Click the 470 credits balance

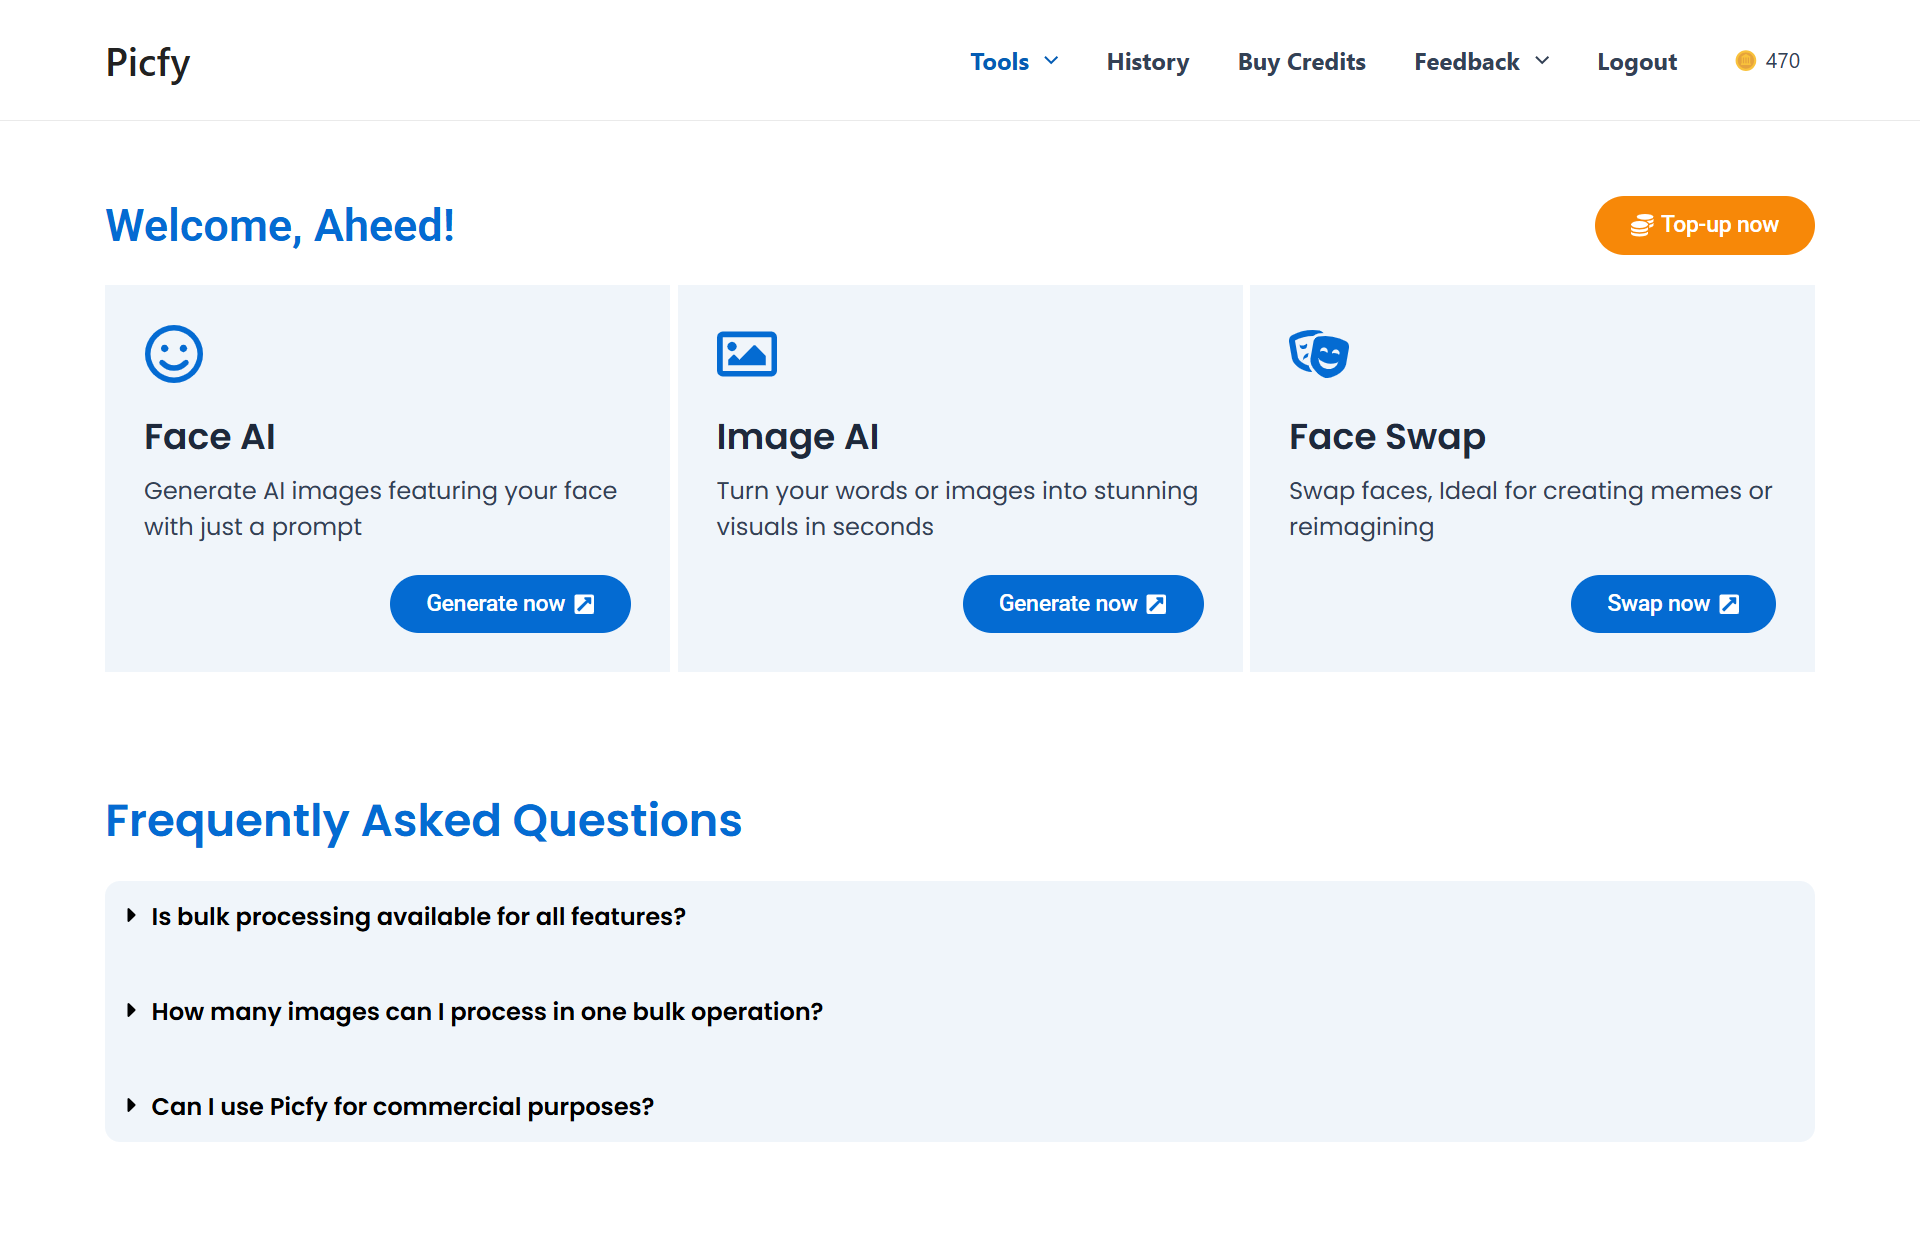click(x=1782, y=61)
